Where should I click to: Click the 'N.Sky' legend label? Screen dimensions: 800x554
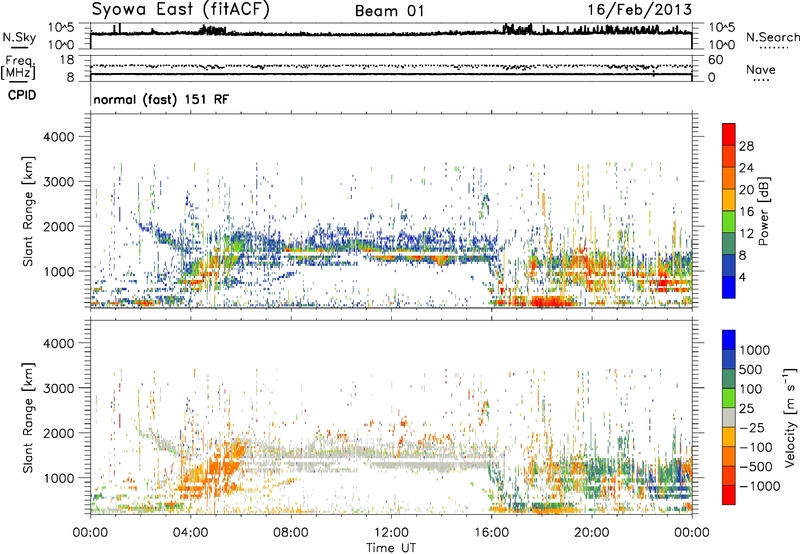tap(19, 37)
